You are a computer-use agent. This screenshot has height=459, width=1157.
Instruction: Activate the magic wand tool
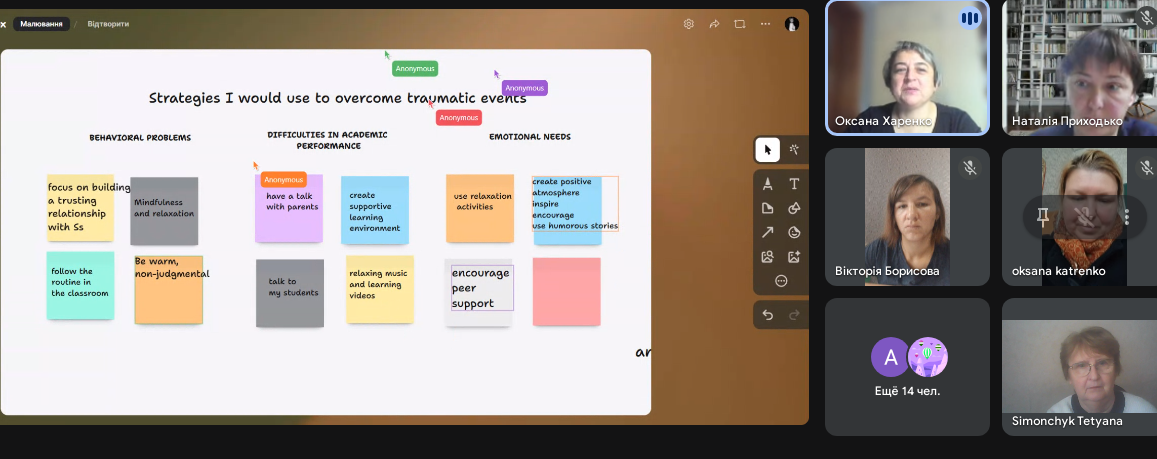pyautogui.click(x=794, y=150)
